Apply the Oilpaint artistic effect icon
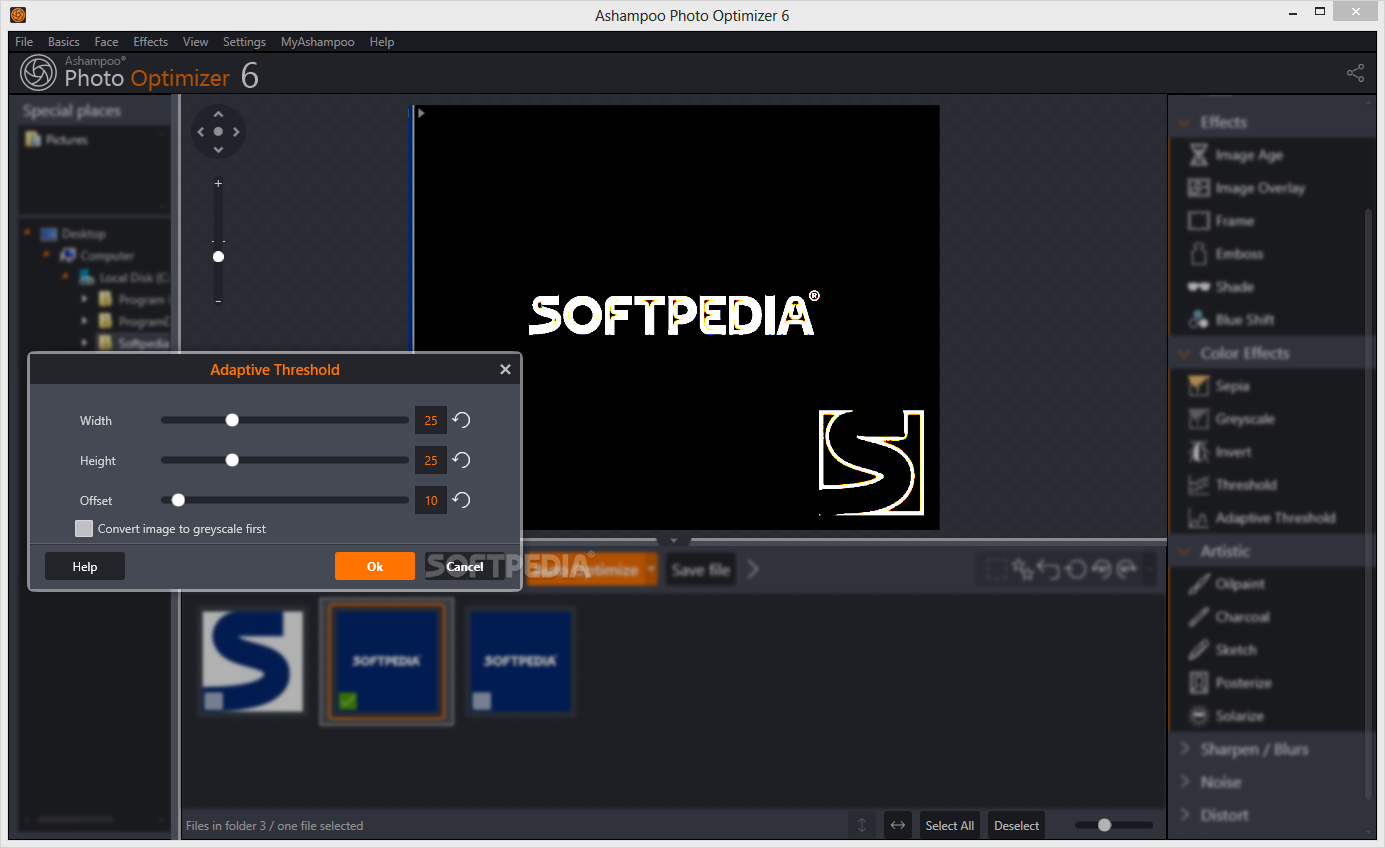Screen dimensions: 1385x848 pyautogui.click(x=1198, y=584)
